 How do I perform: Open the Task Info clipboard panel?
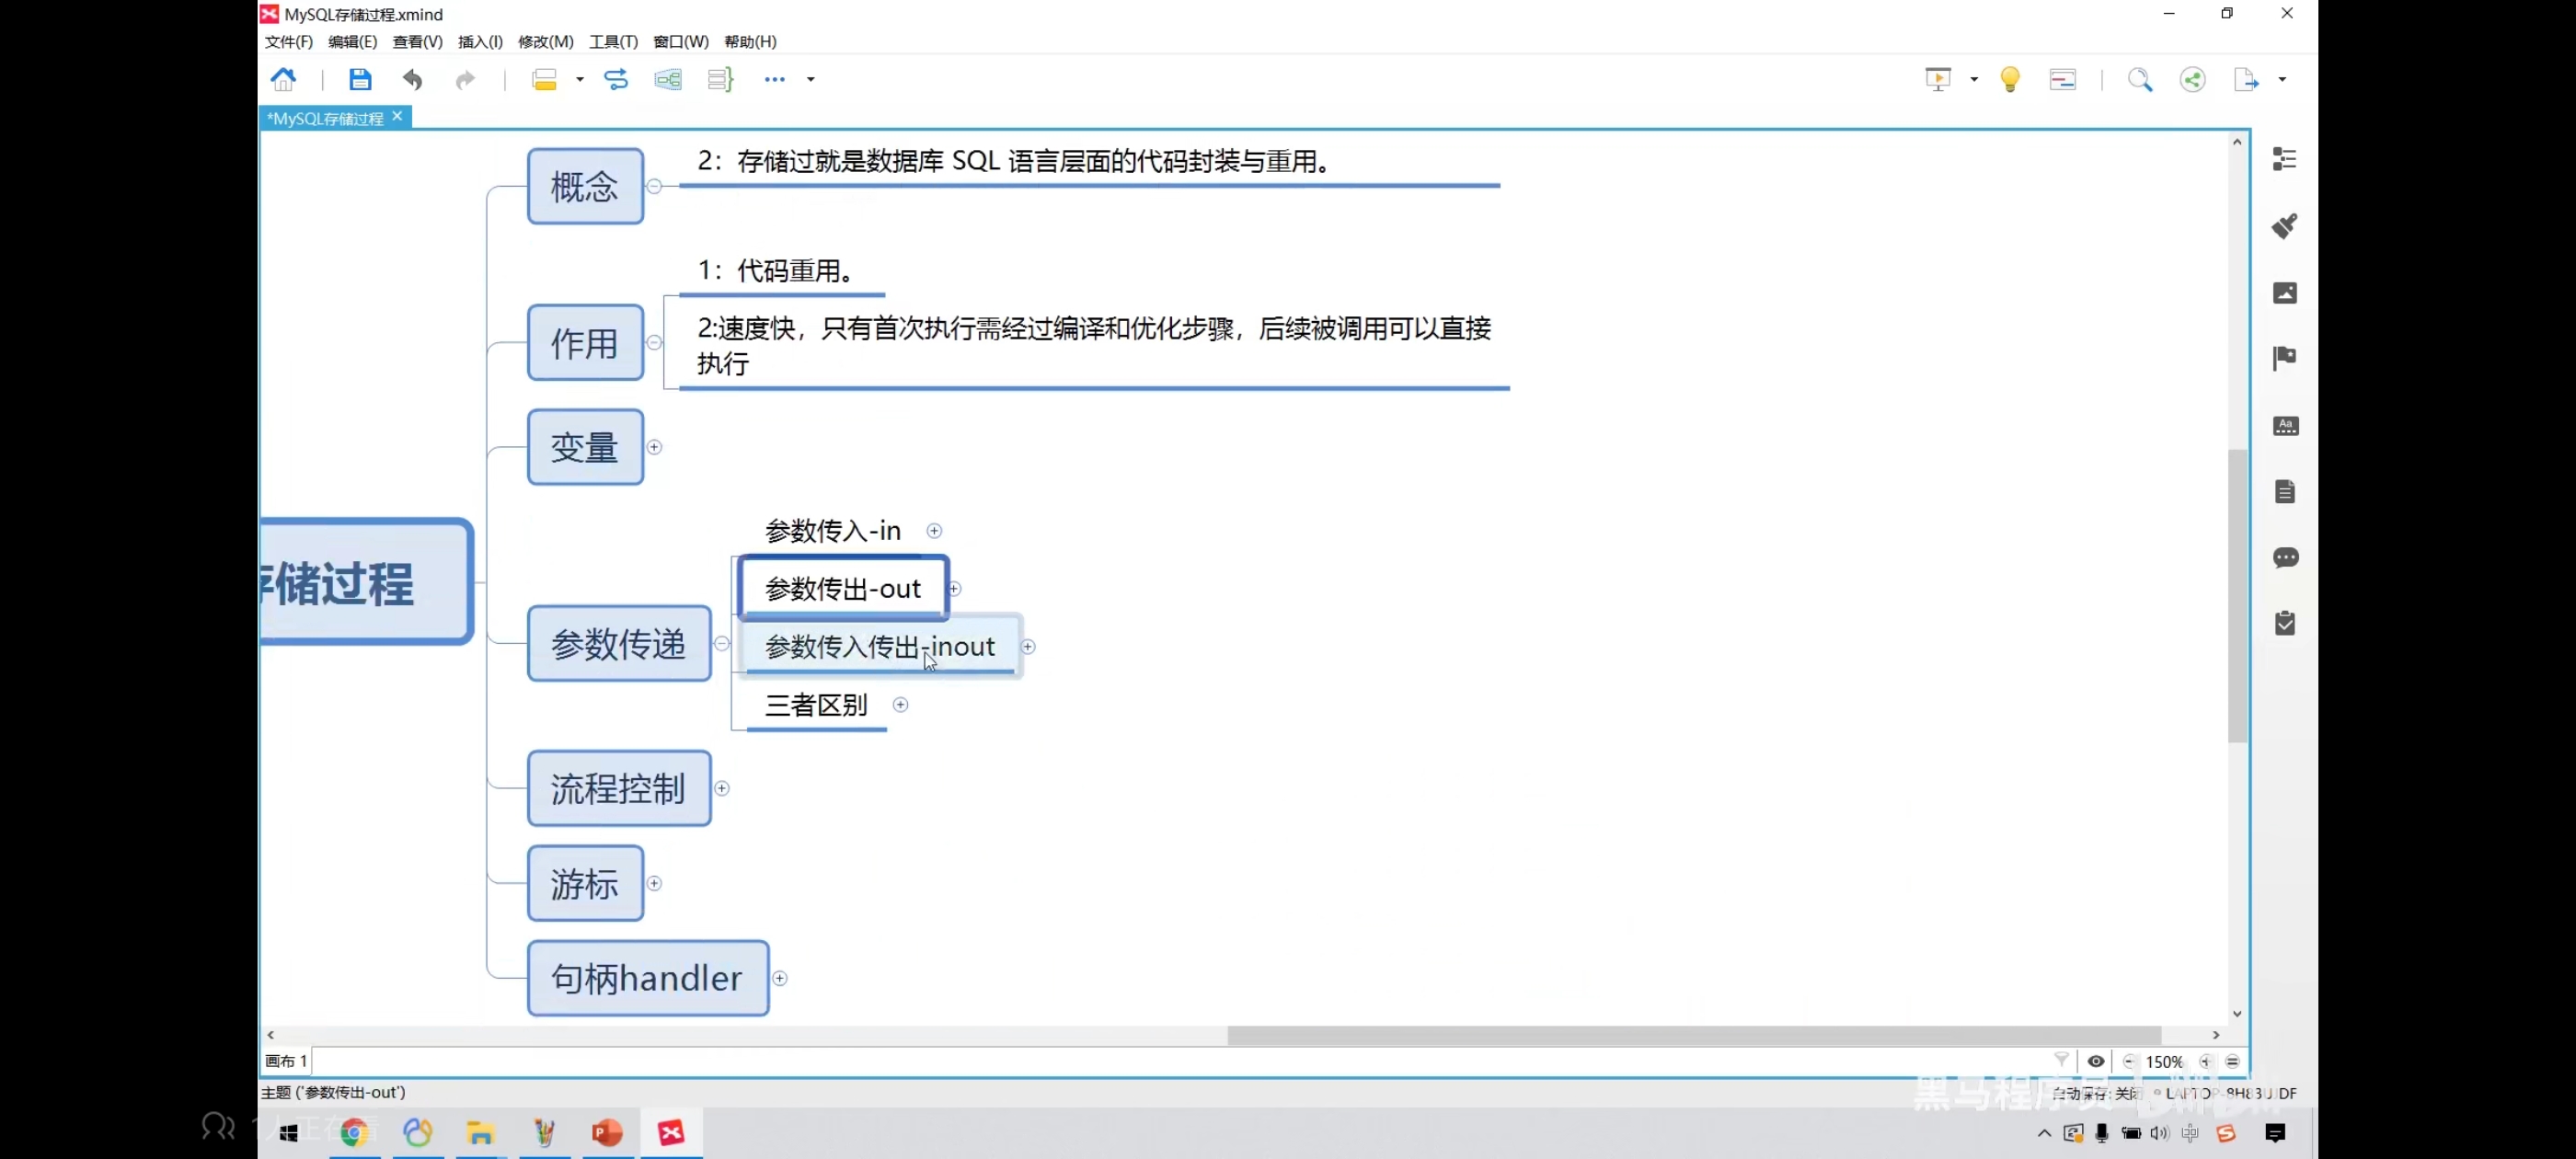(2284, 624)
